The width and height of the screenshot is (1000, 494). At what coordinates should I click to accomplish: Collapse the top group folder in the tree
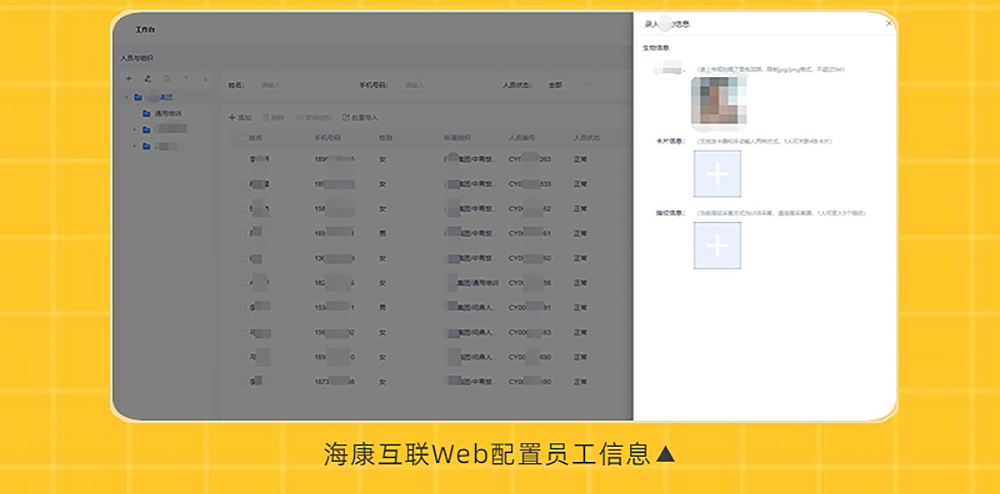[126, 98]
